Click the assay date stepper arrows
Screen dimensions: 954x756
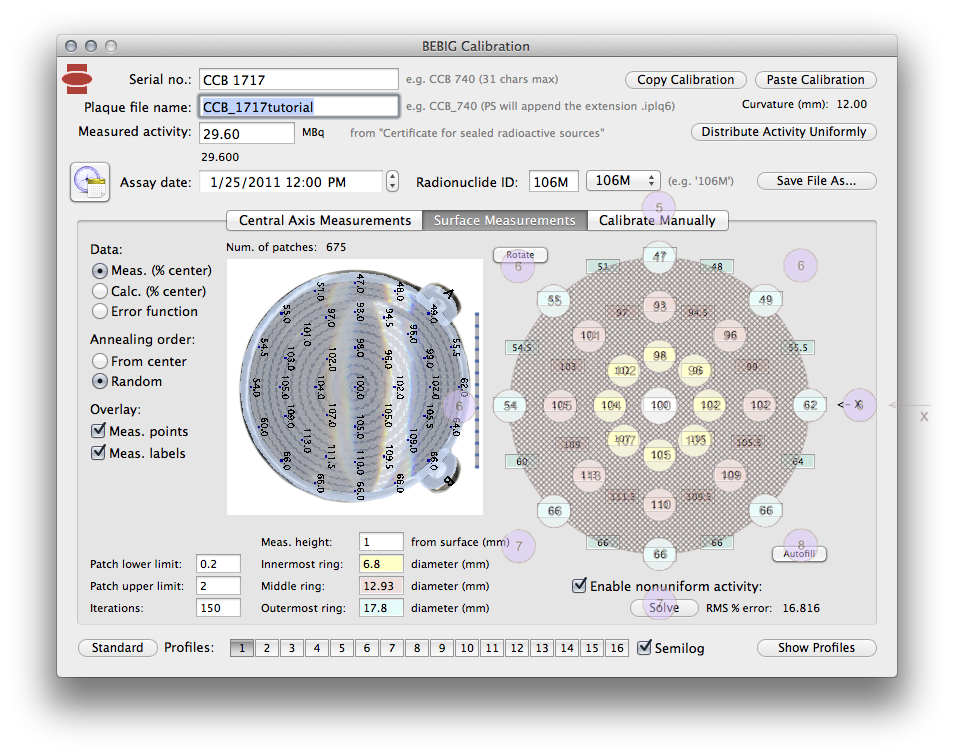coord(393,182)
